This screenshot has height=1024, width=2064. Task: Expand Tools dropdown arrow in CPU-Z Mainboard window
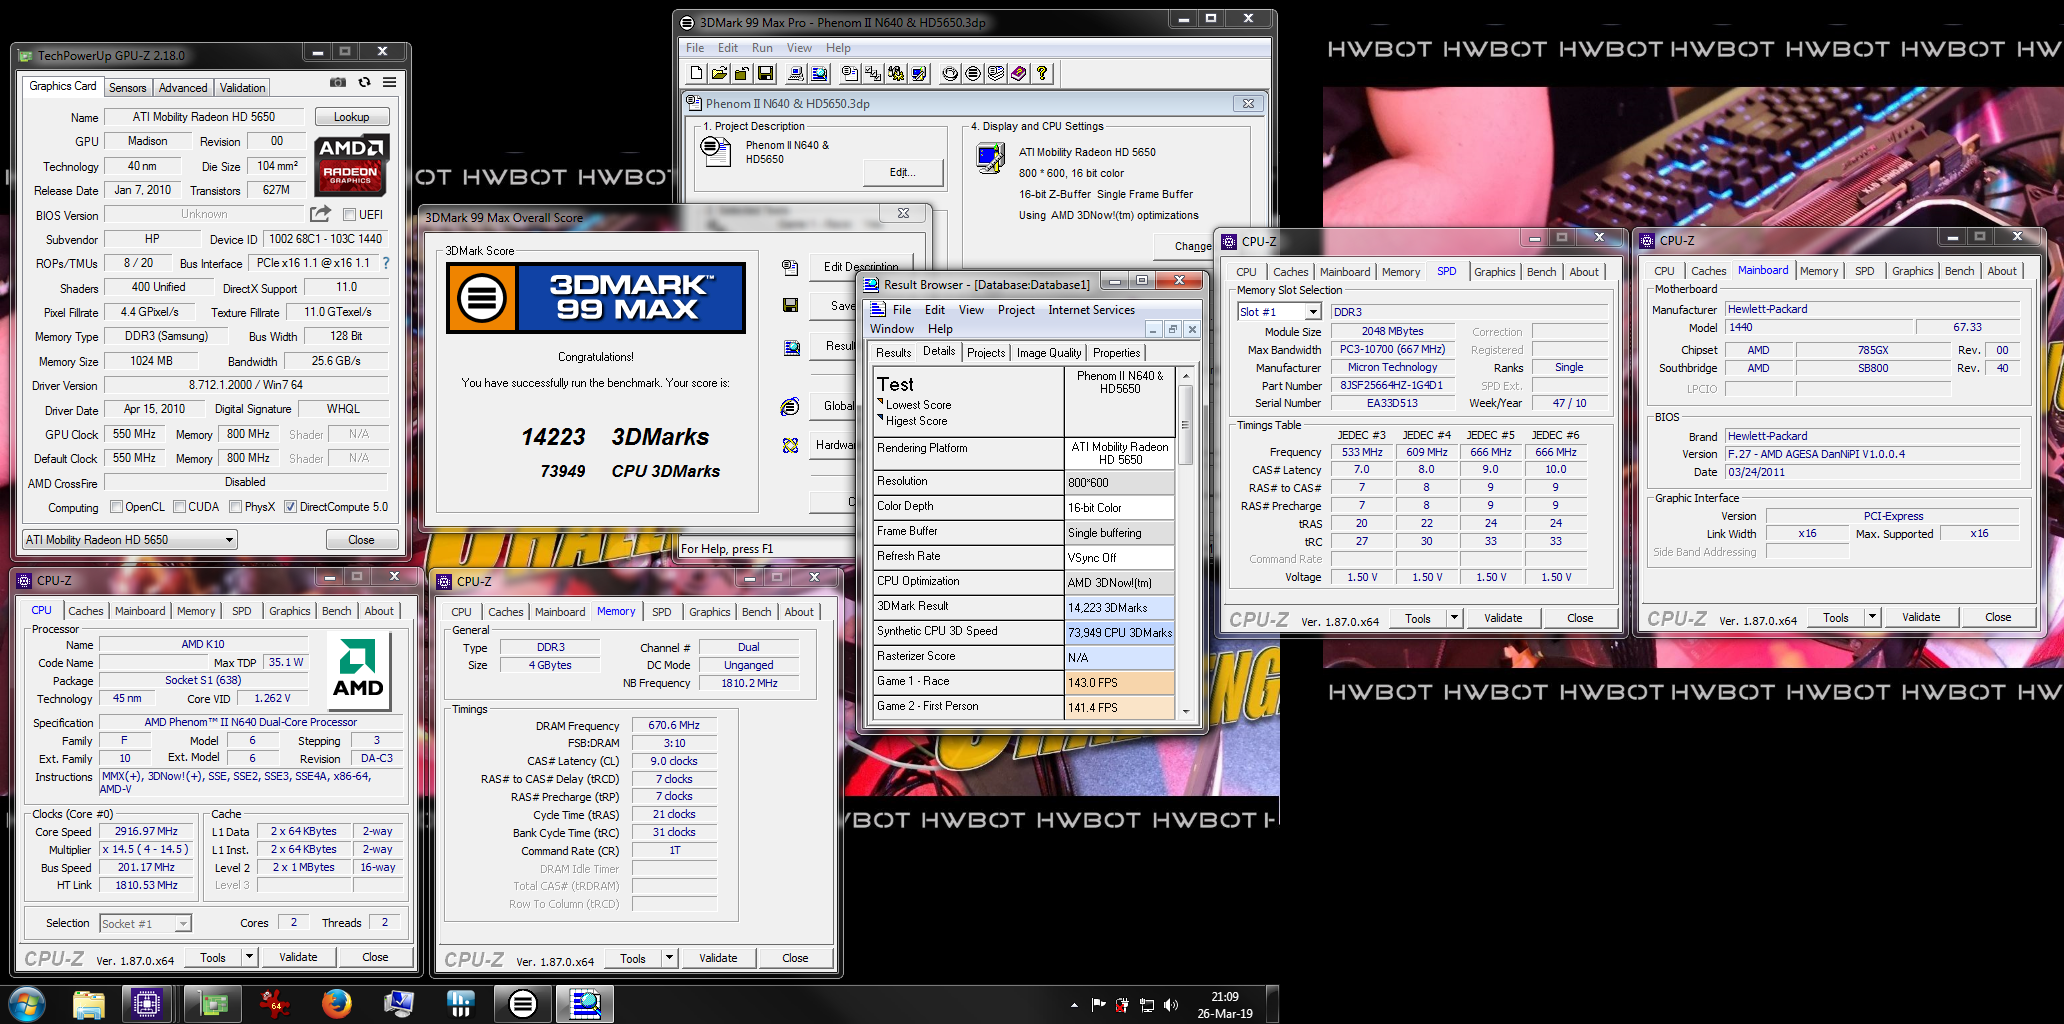tap(1872, 617)
